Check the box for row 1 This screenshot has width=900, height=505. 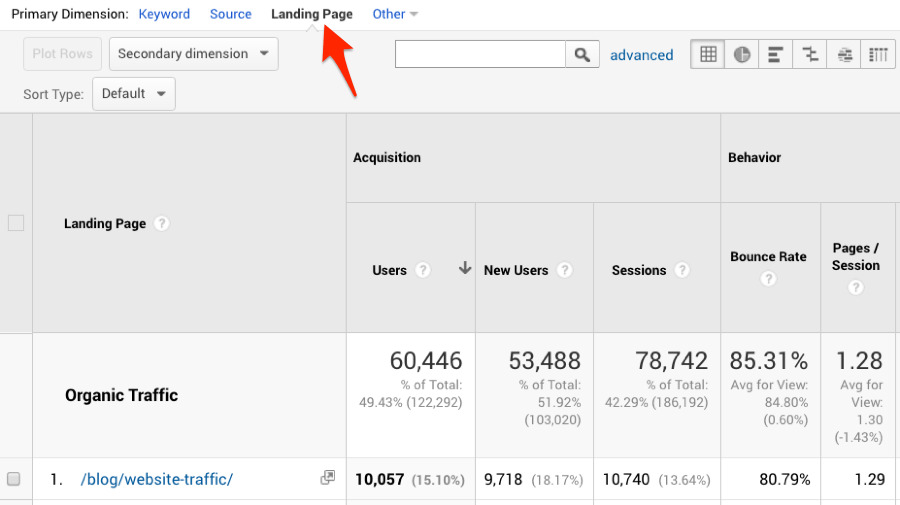pyautogui.click(x=14, y=479)
